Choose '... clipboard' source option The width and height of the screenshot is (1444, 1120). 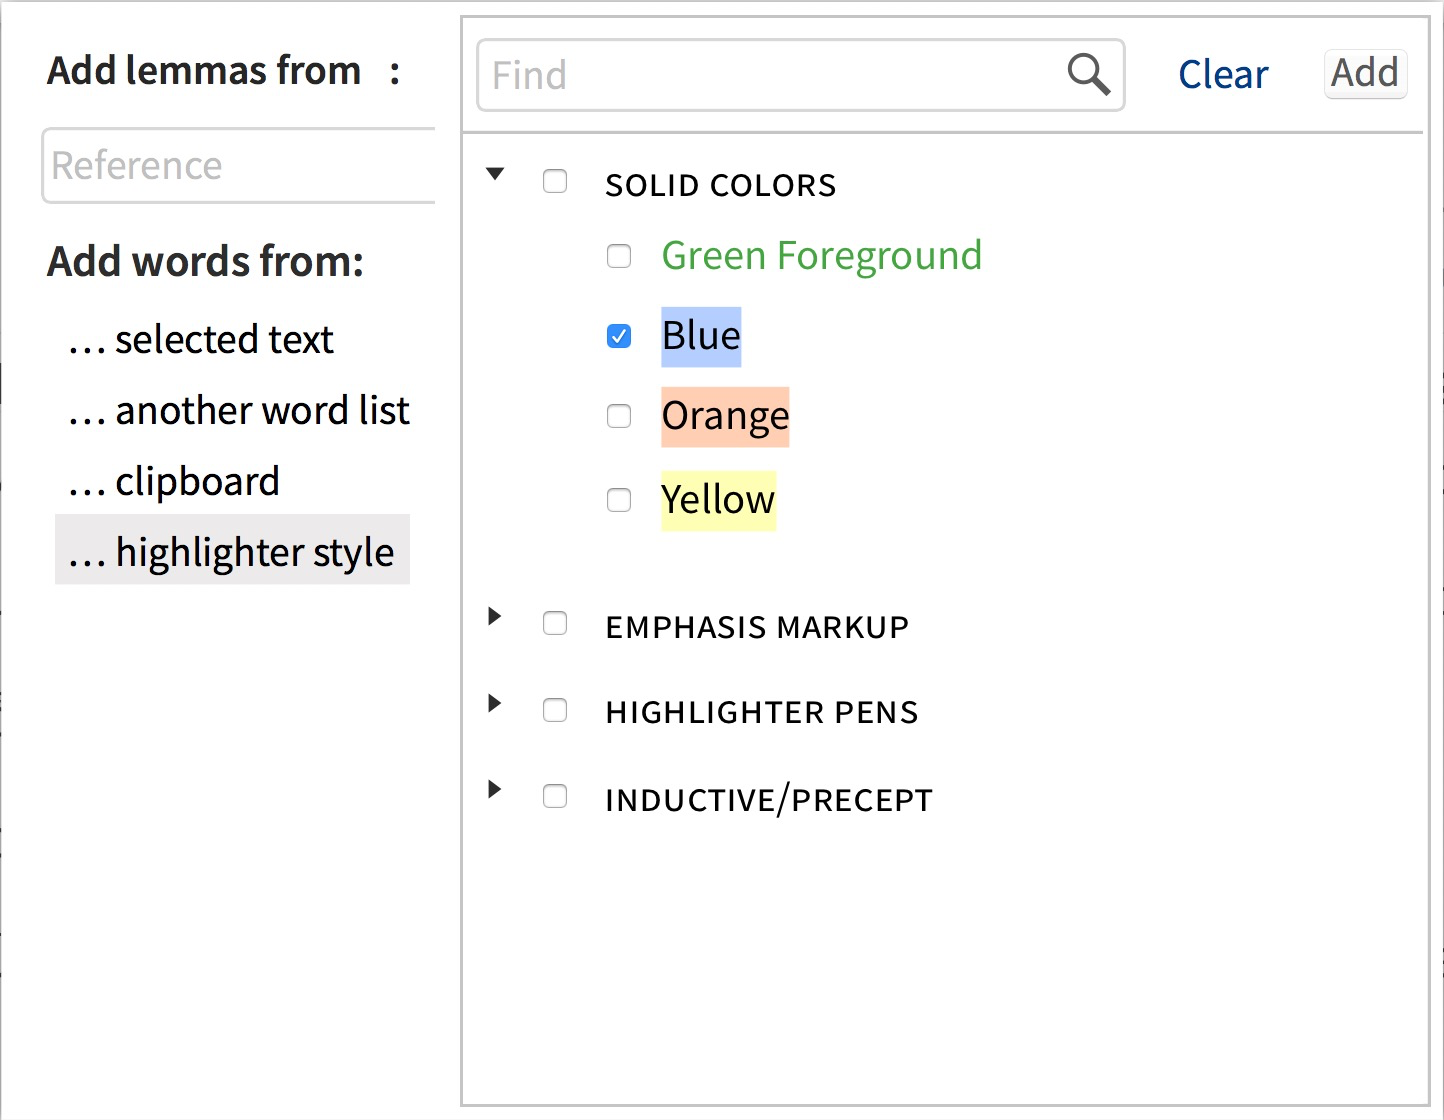[174, 482]
